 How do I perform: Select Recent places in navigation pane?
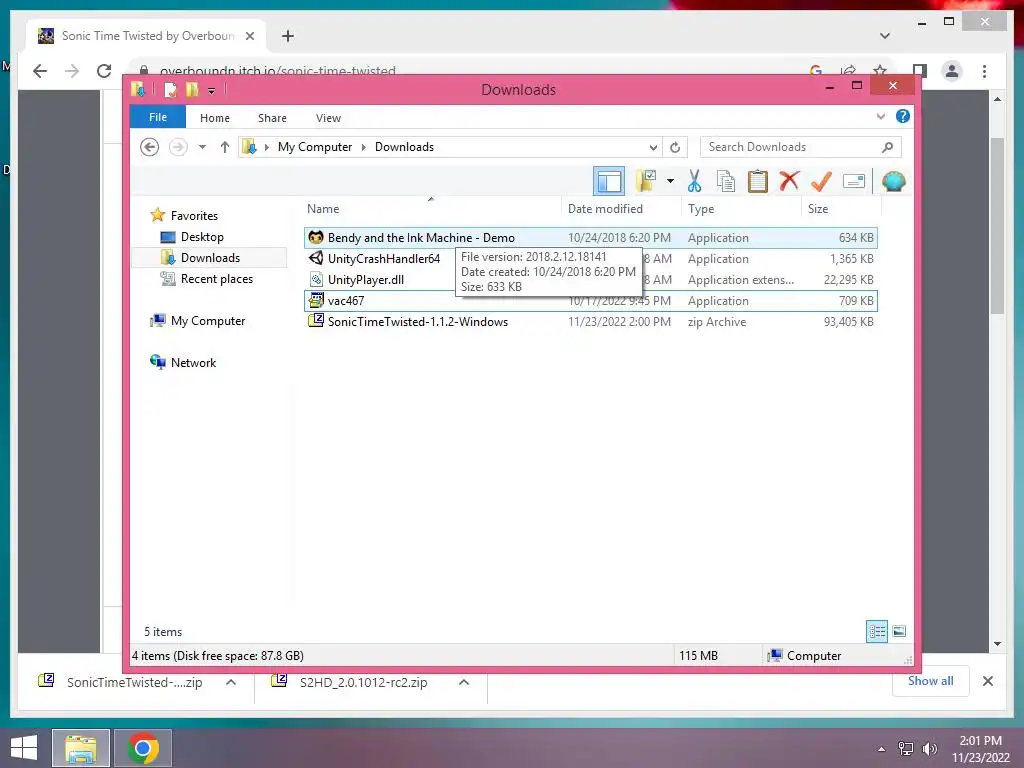(217, 279)
